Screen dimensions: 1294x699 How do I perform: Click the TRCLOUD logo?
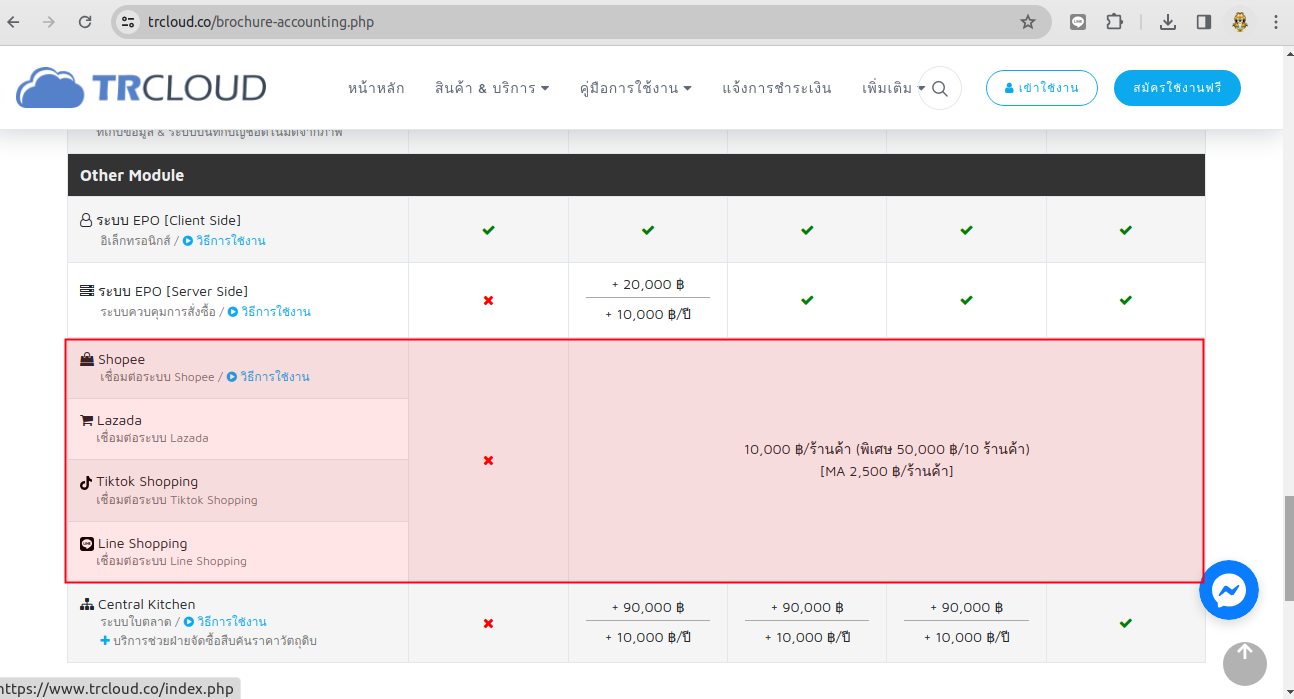point(141,88)
